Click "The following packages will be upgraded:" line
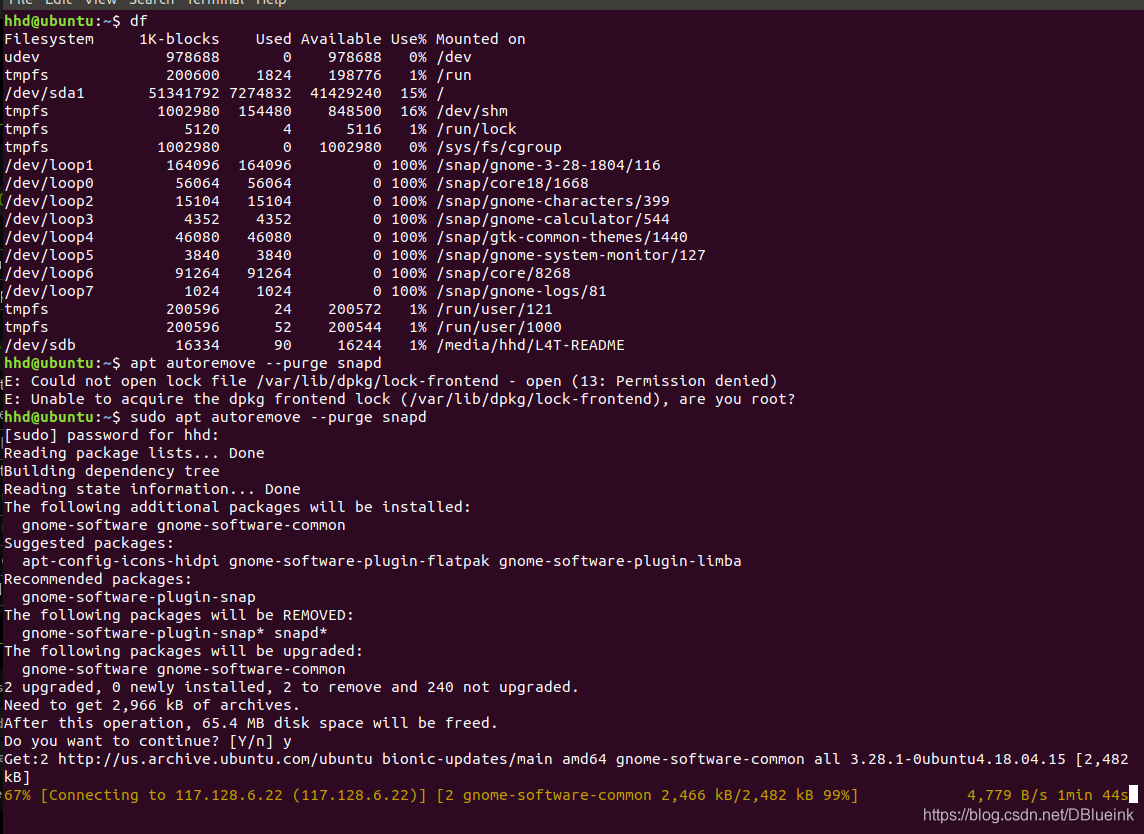This screenshot has width=1144, height=834. tap(184, 651)
